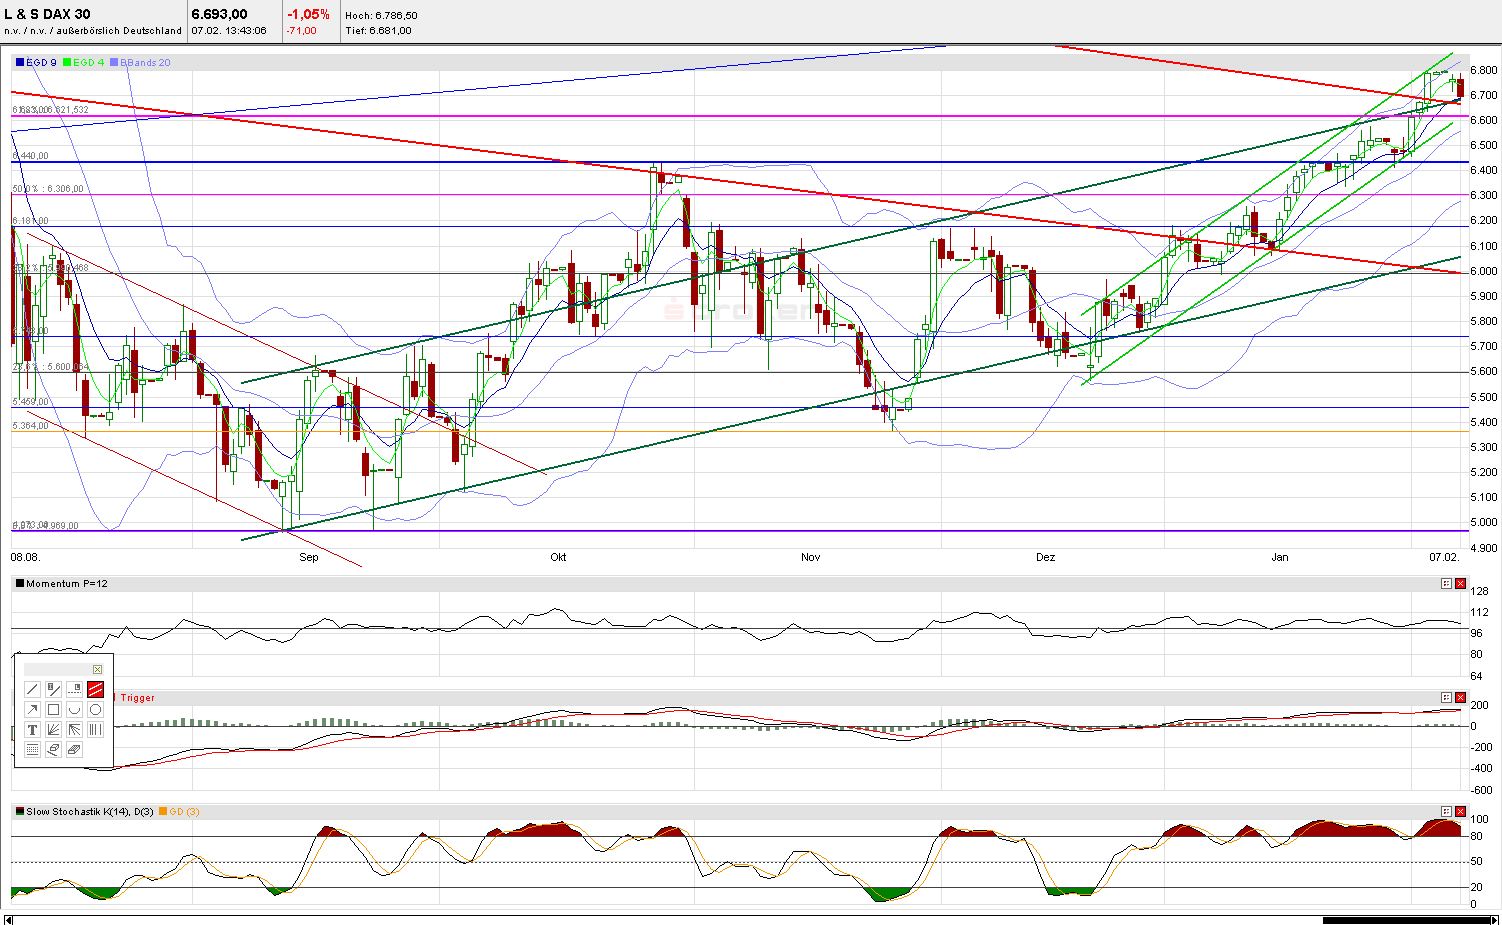
Task: Click the Tief: 6.681,00 value
Action: (x=377, y=30)
